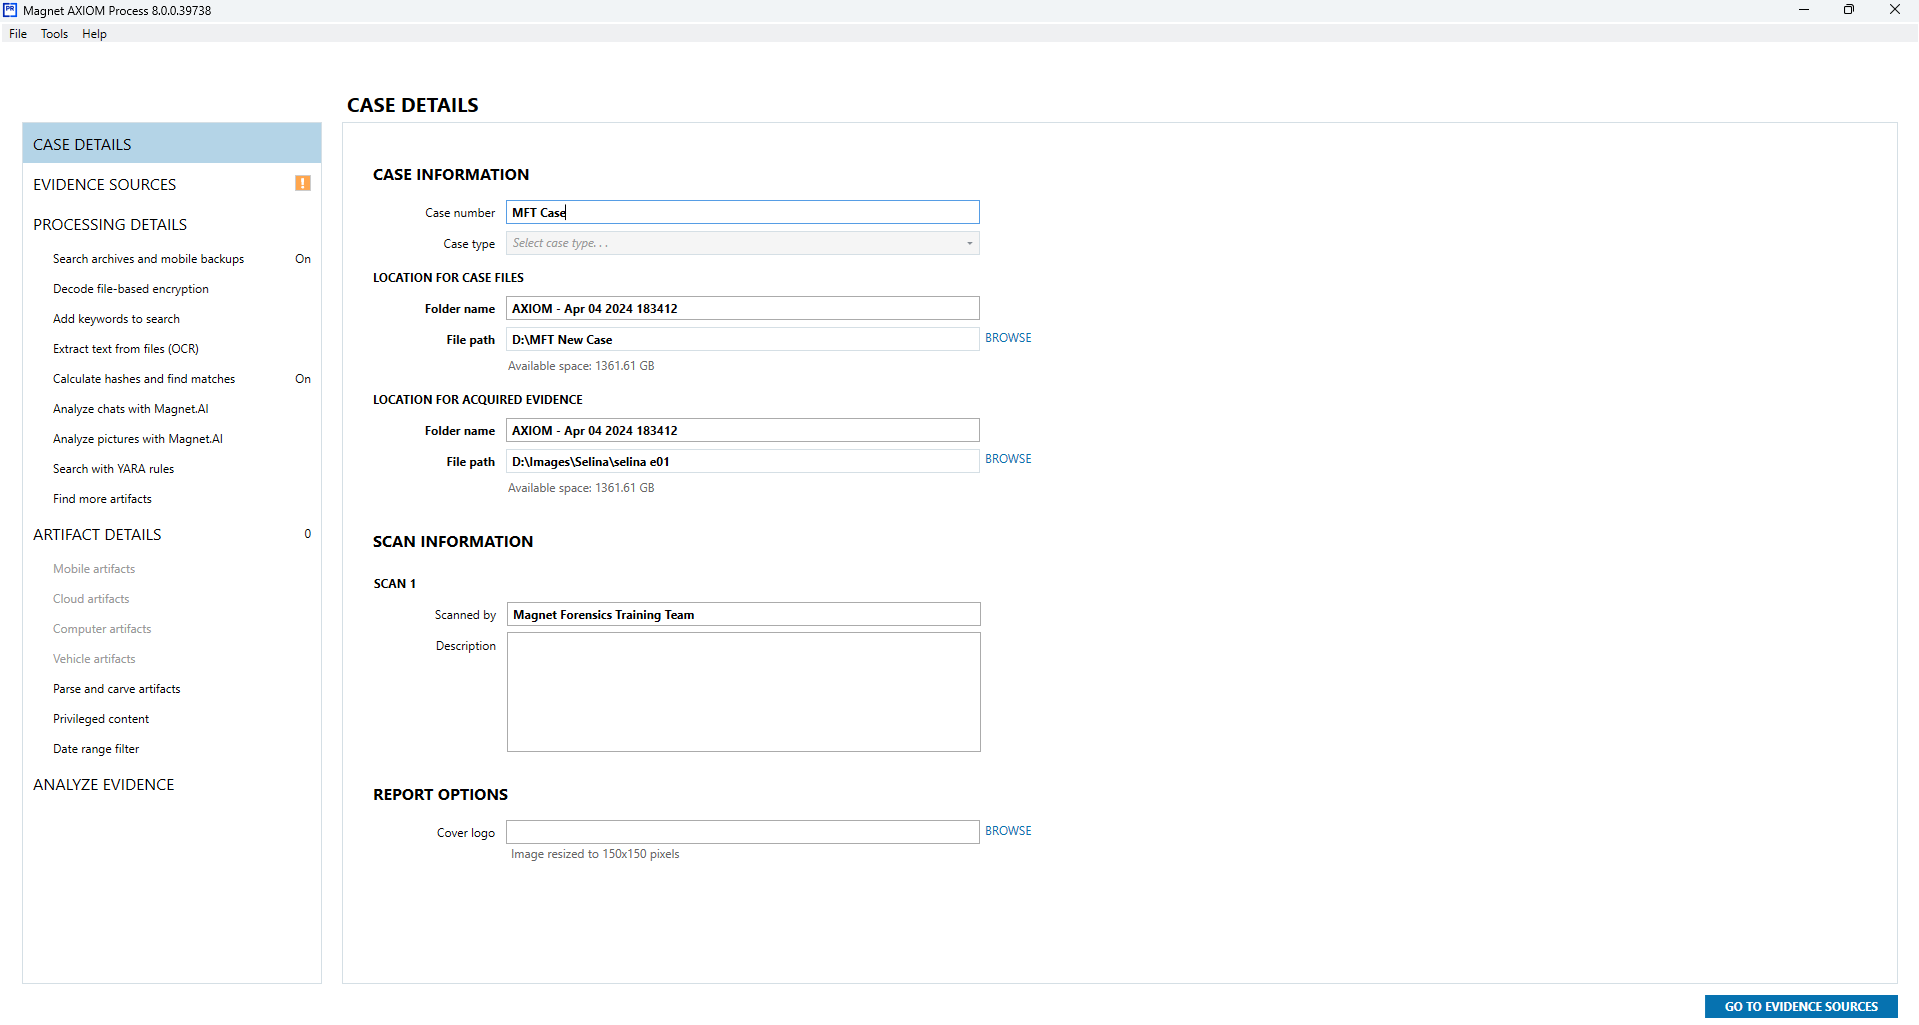The height and width of the screenshot is (1025, 1919).
Task: Select Evidence Sources in the left sidebar
Action: click(105, 185)
